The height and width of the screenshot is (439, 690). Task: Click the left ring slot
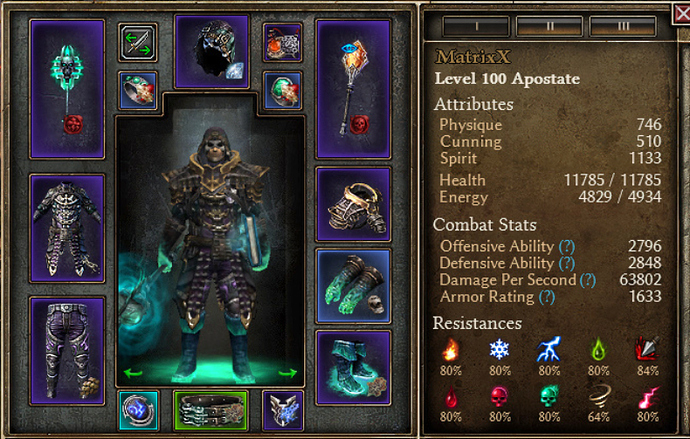(x=138, y=91)
